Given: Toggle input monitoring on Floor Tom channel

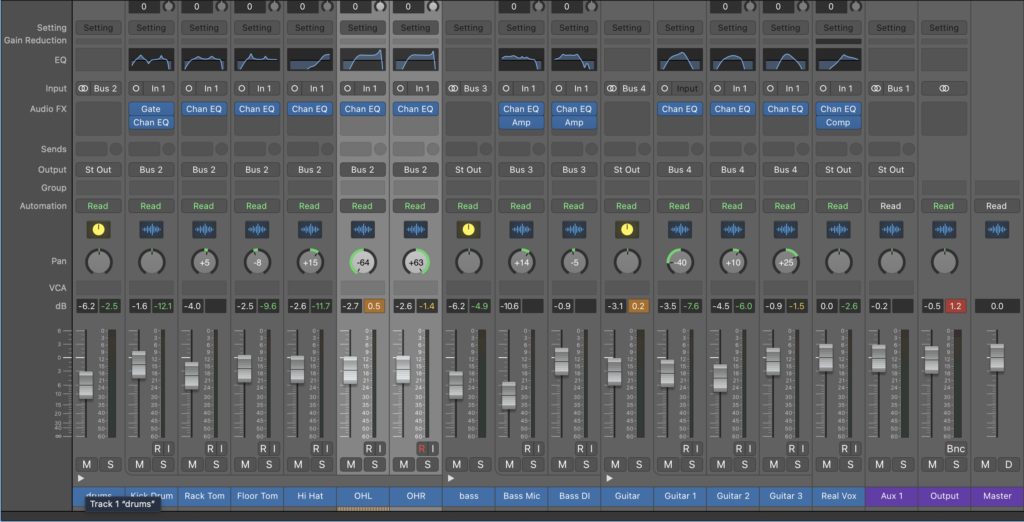Looking at the screenshot, I should [272, 448].
